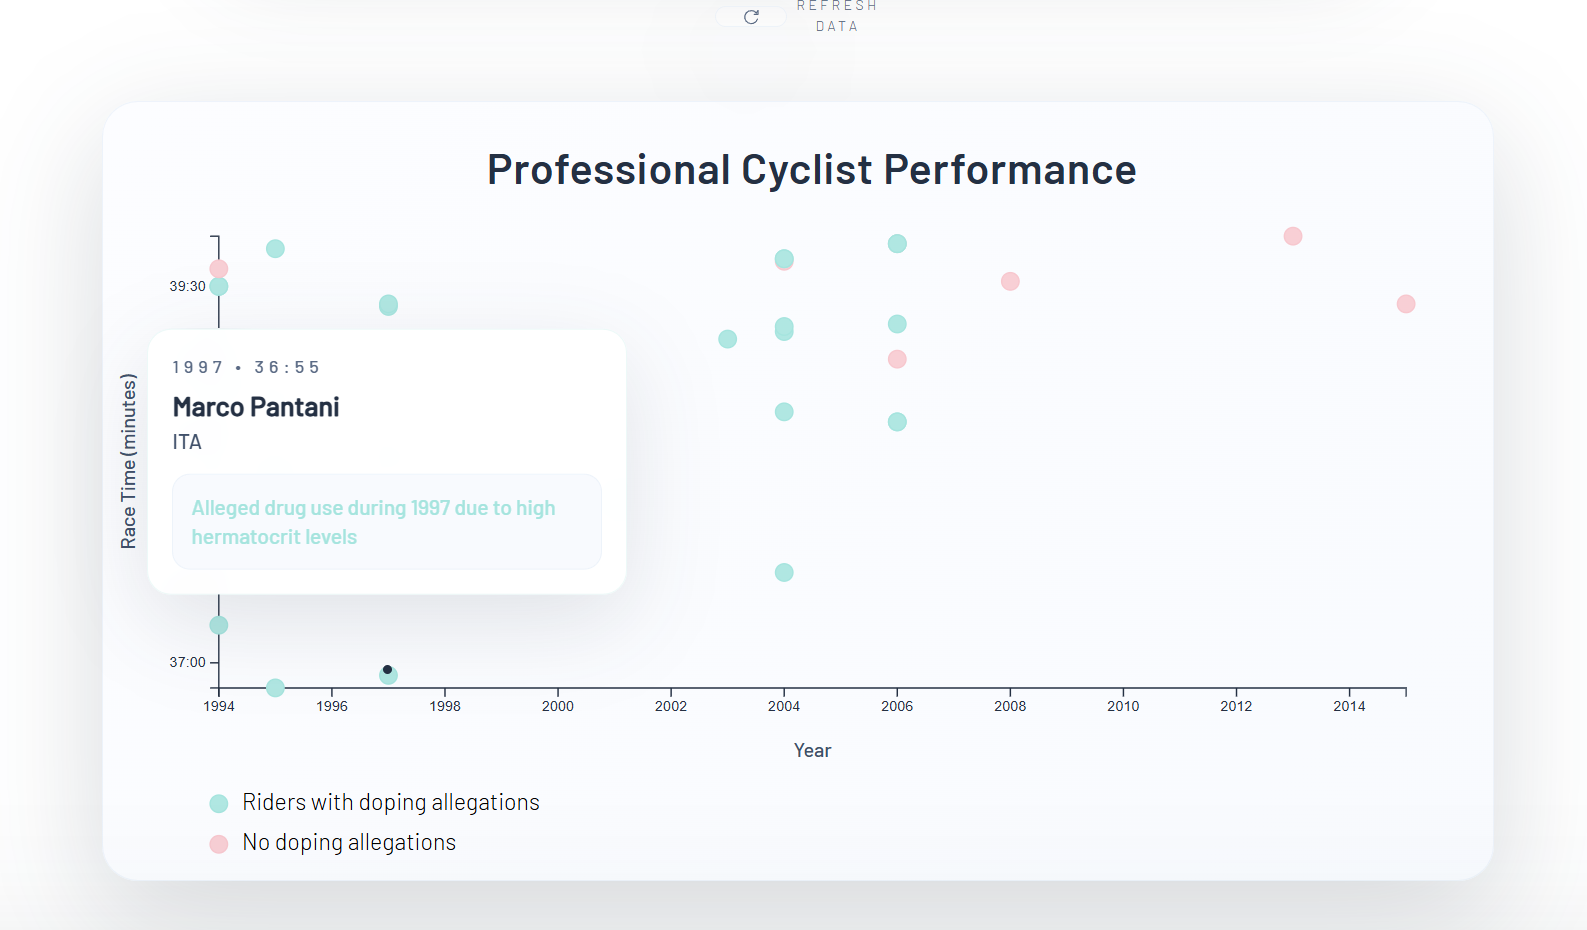1587x930 pixels.
Task: Click the 2010 x-axis tick label
Action: click(1123, 706)
